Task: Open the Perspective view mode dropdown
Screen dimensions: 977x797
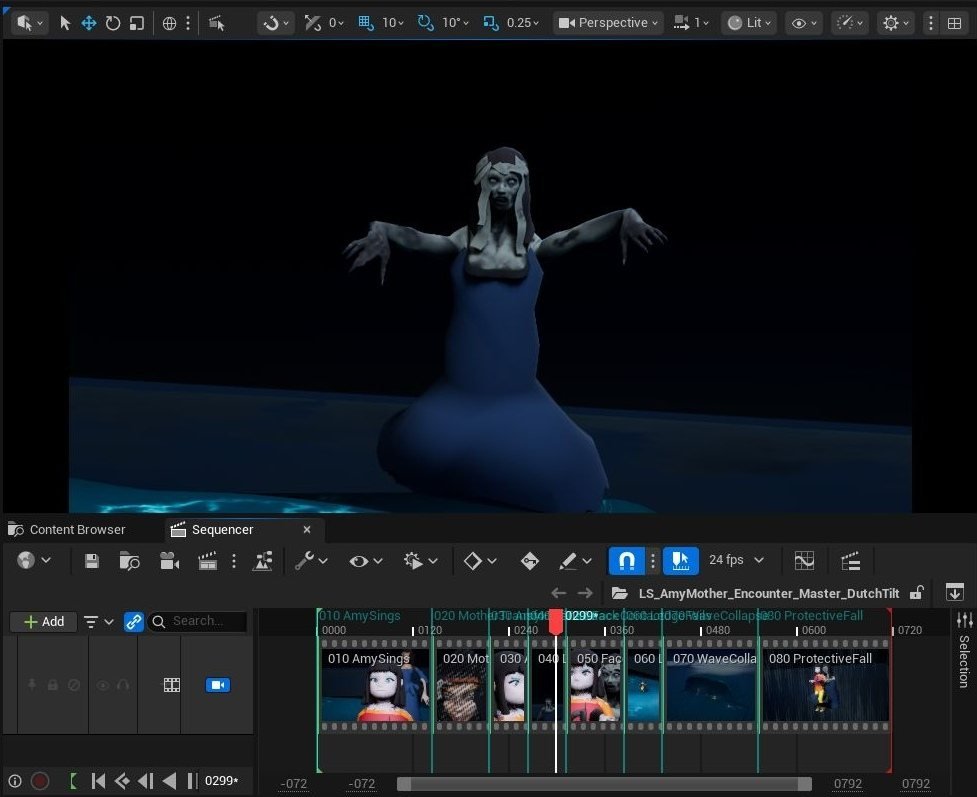Action: [608, 23]
